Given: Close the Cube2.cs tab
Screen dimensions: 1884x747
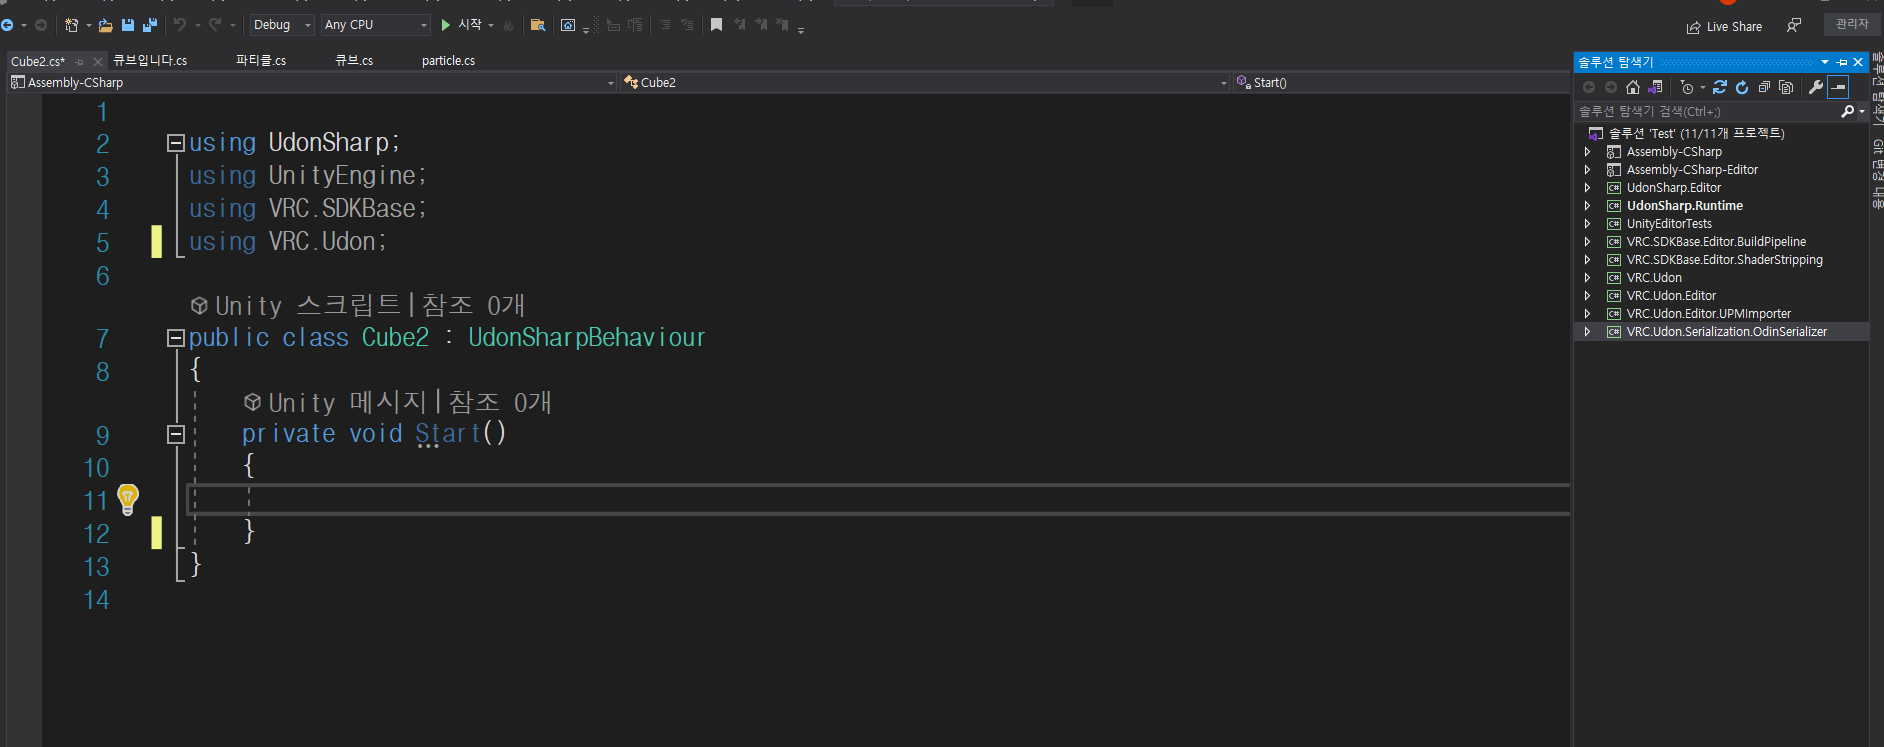Looking at the screenshot, I should pos(98,62).
